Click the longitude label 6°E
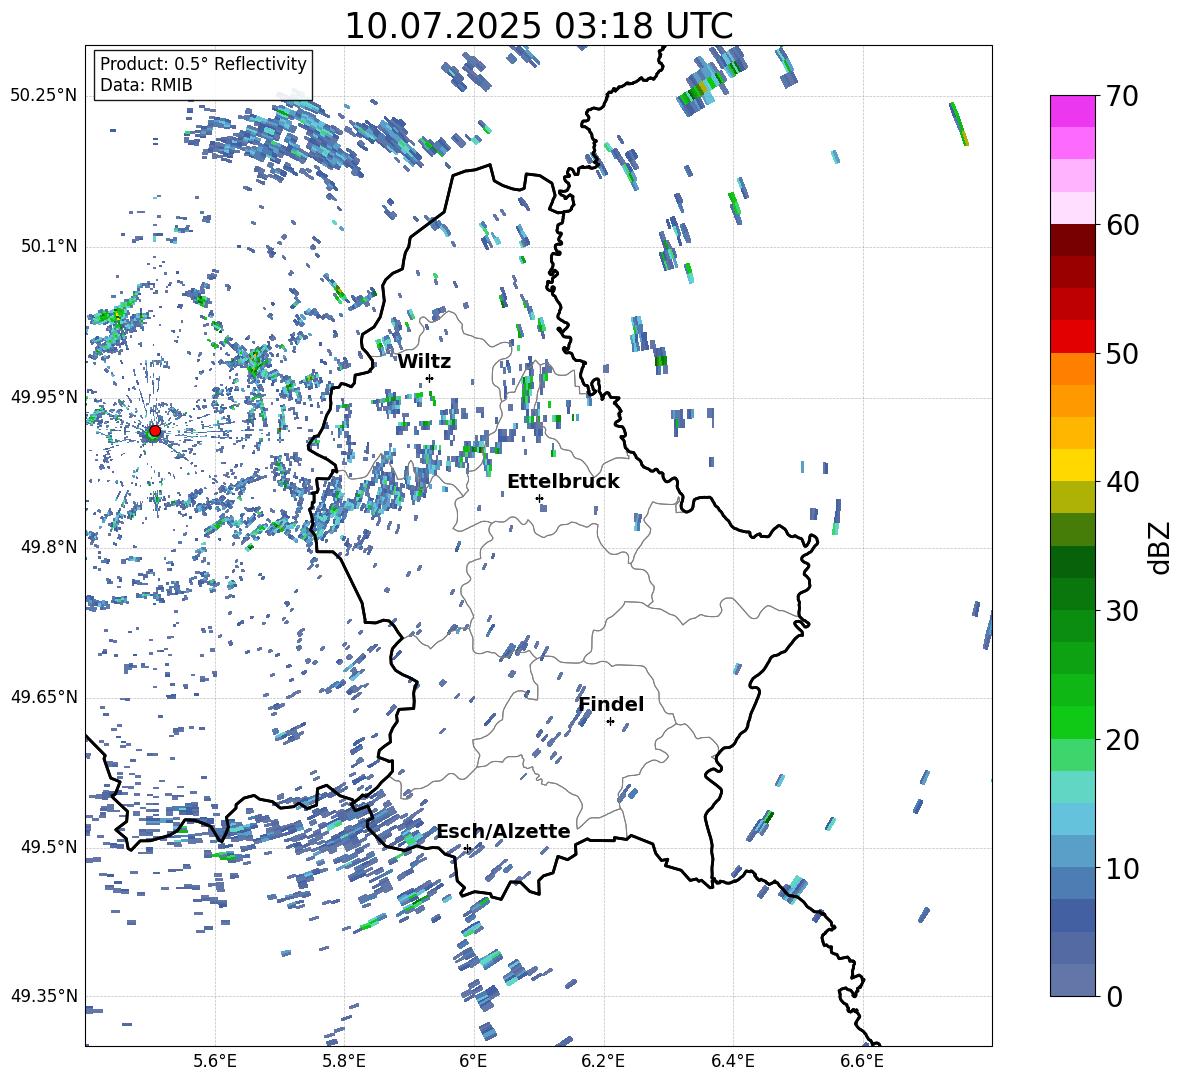 tap(473, 1061)
